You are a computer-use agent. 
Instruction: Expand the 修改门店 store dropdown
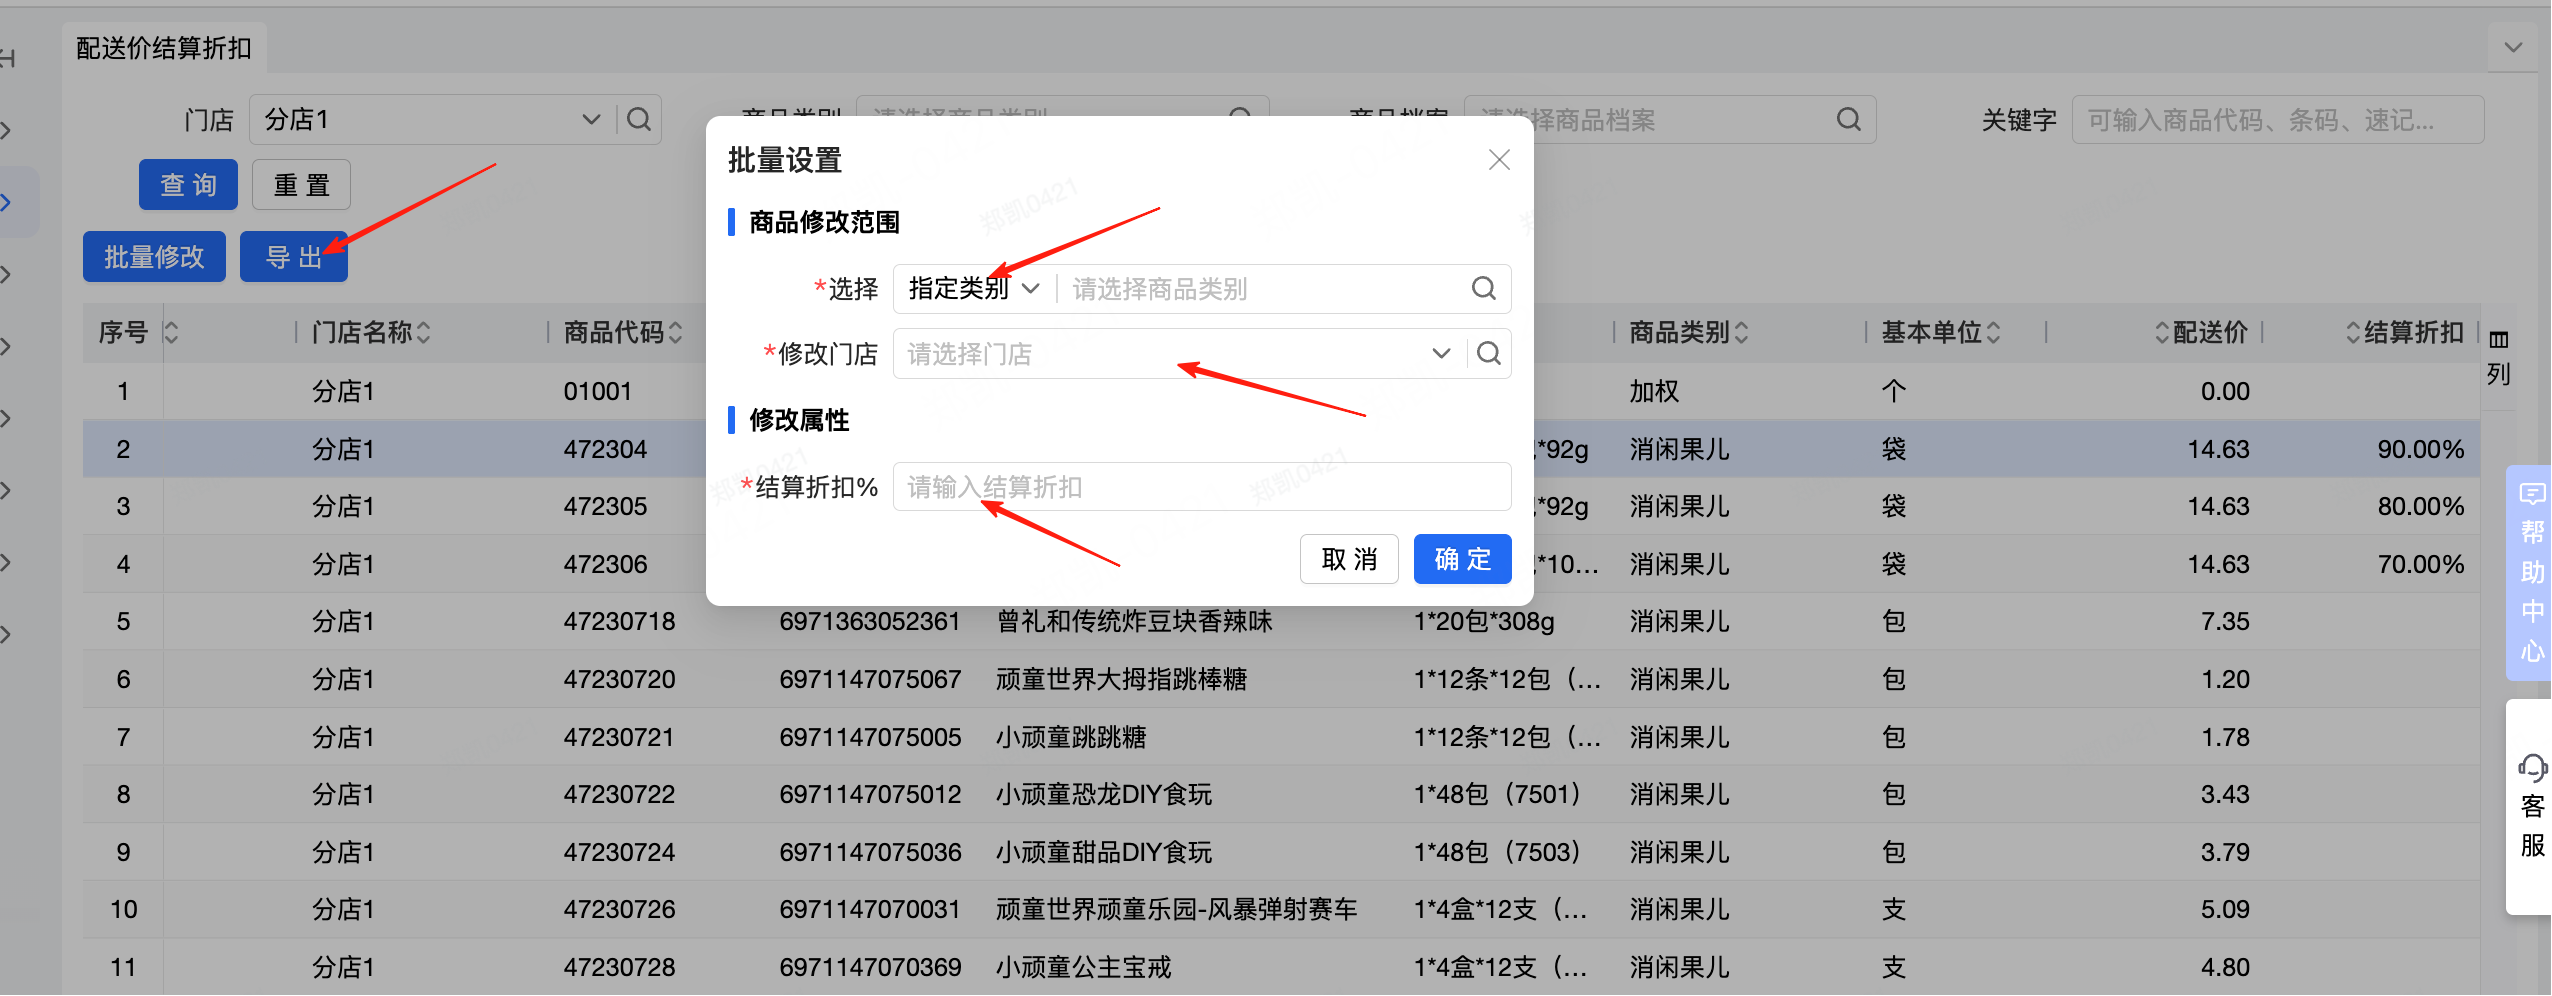pyautogui.click(x=1440, y=353)
